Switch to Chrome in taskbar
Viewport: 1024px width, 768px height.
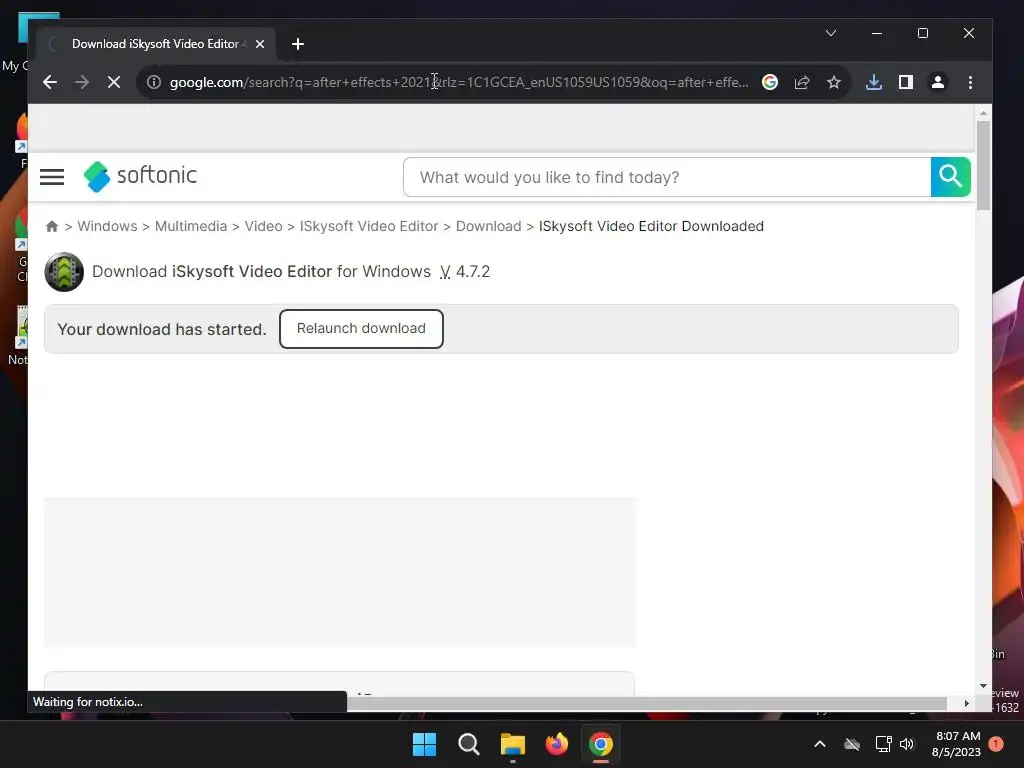(601, 744)
